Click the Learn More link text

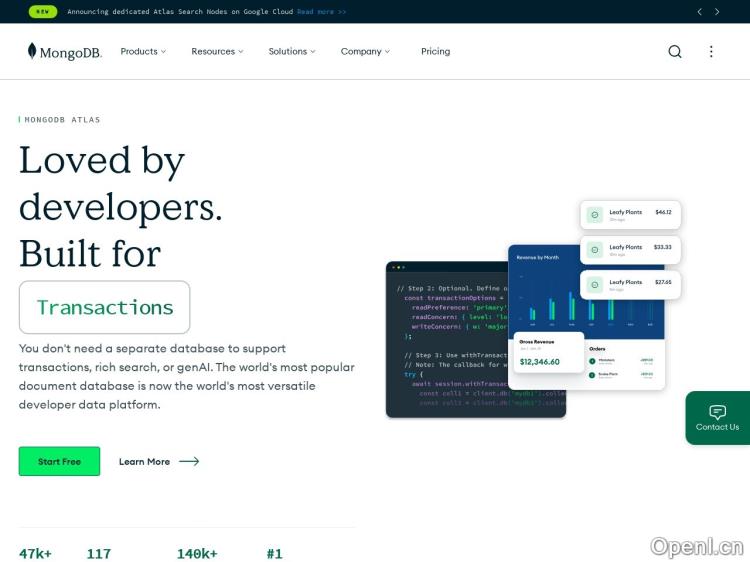144,462
